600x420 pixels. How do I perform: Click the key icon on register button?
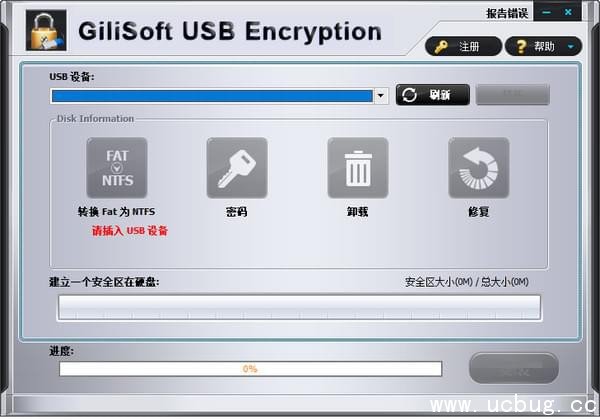pyautogui.click(x=441, y=47)
